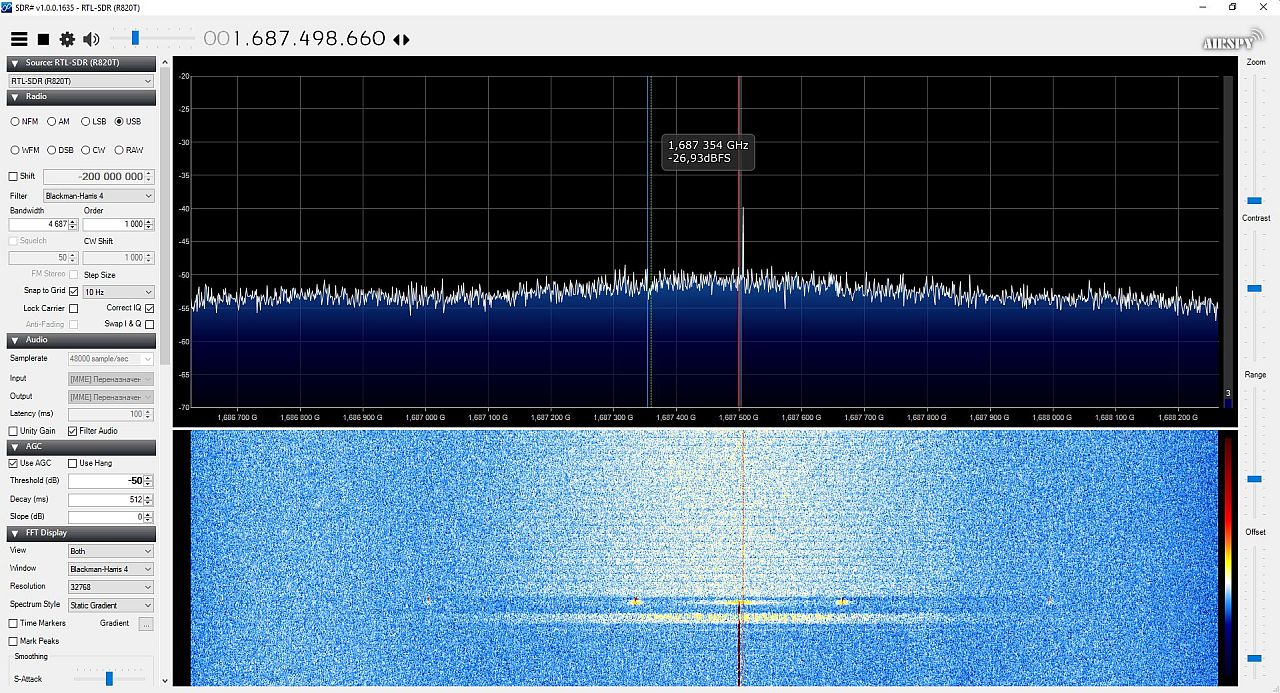Open the hamburger main menu
The width and height of the screenshot is (1280, 693).
pos(19,39)
